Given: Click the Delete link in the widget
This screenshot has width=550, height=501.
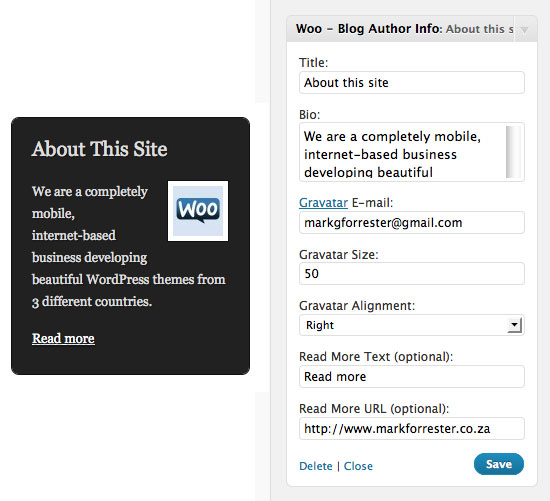Looking at the screenshot, I should coord(316,466).
